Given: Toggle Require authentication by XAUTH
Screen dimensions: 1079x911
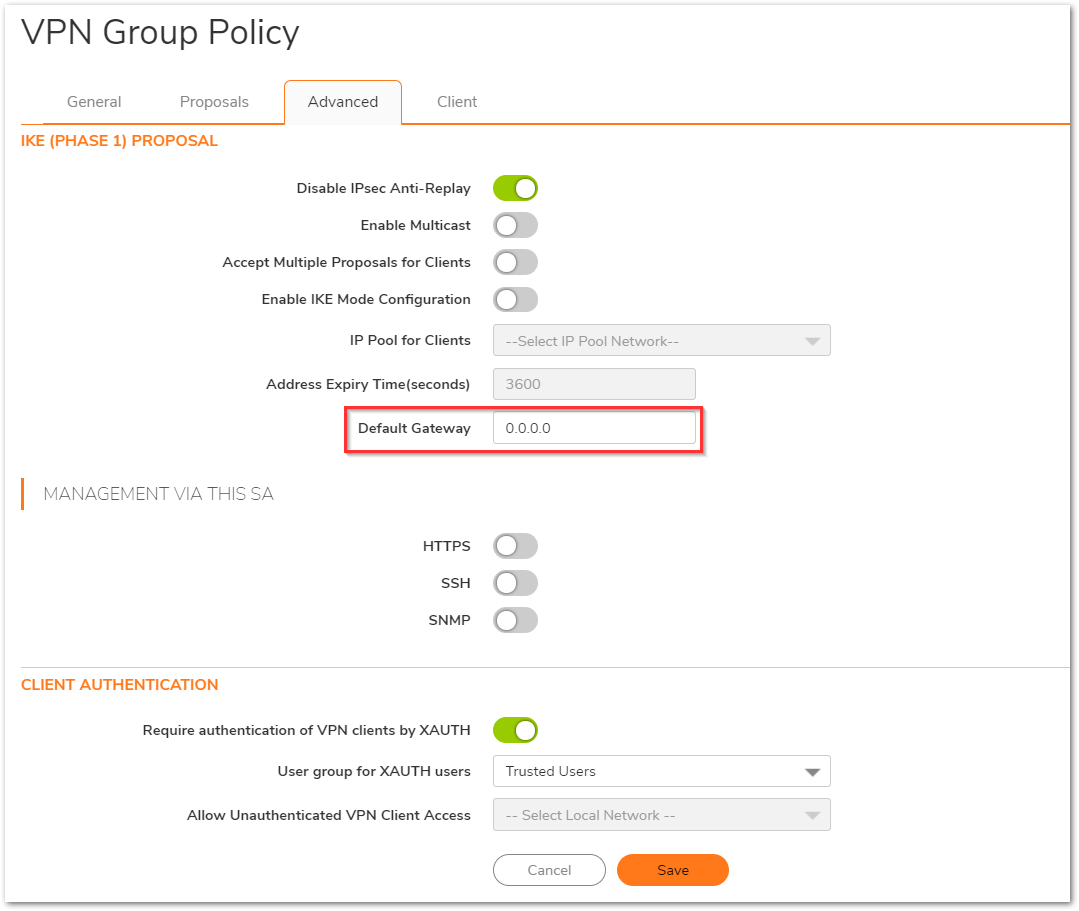Looking at the screenshot, I should click(515, 730).
